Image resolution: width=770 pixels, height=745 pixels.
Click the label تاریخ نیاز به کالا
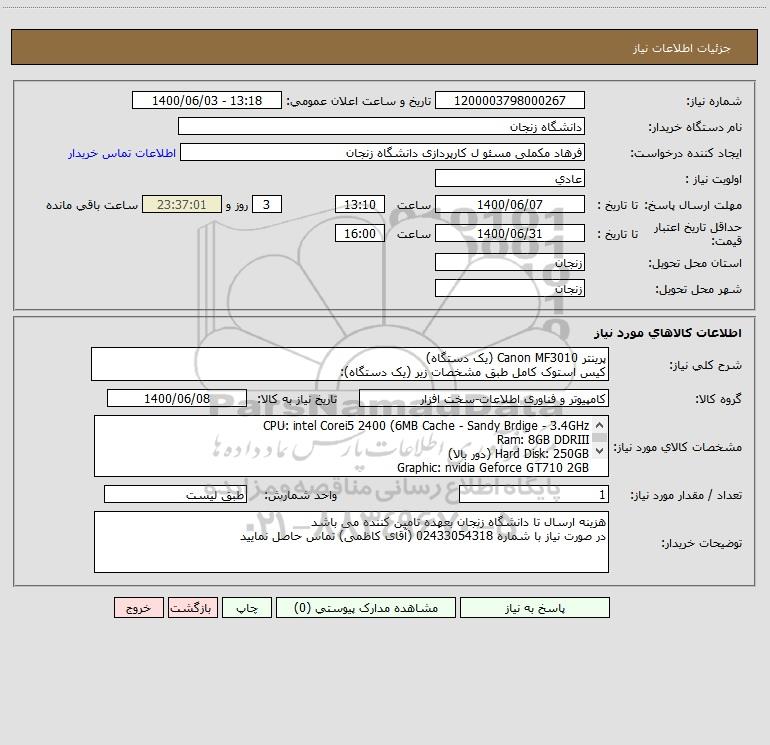pos(297,399)
